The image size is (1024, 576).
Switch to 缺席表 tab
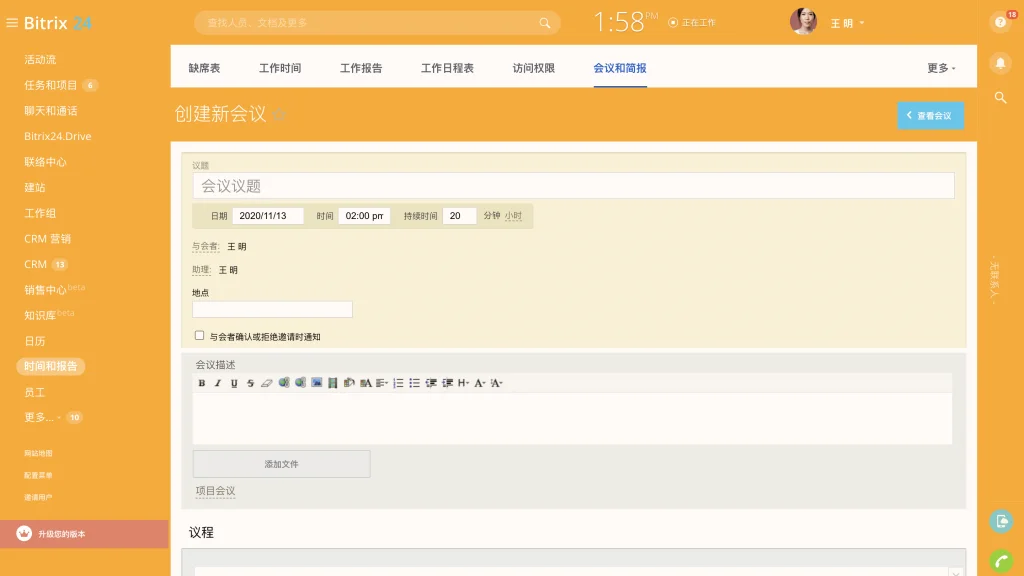coord(204,68)
